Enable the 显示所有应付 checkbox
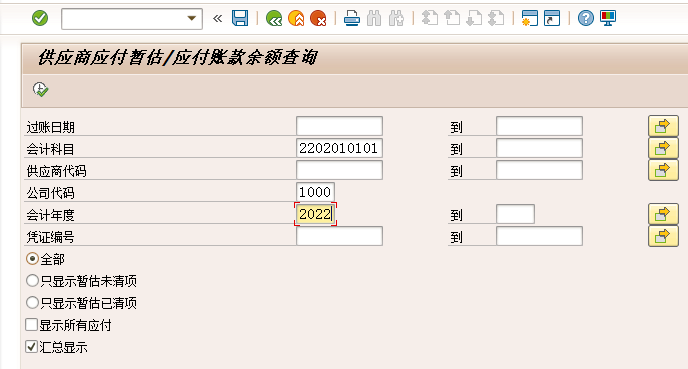The height and width of the screenshot is (369, 688). pos(32,325)
